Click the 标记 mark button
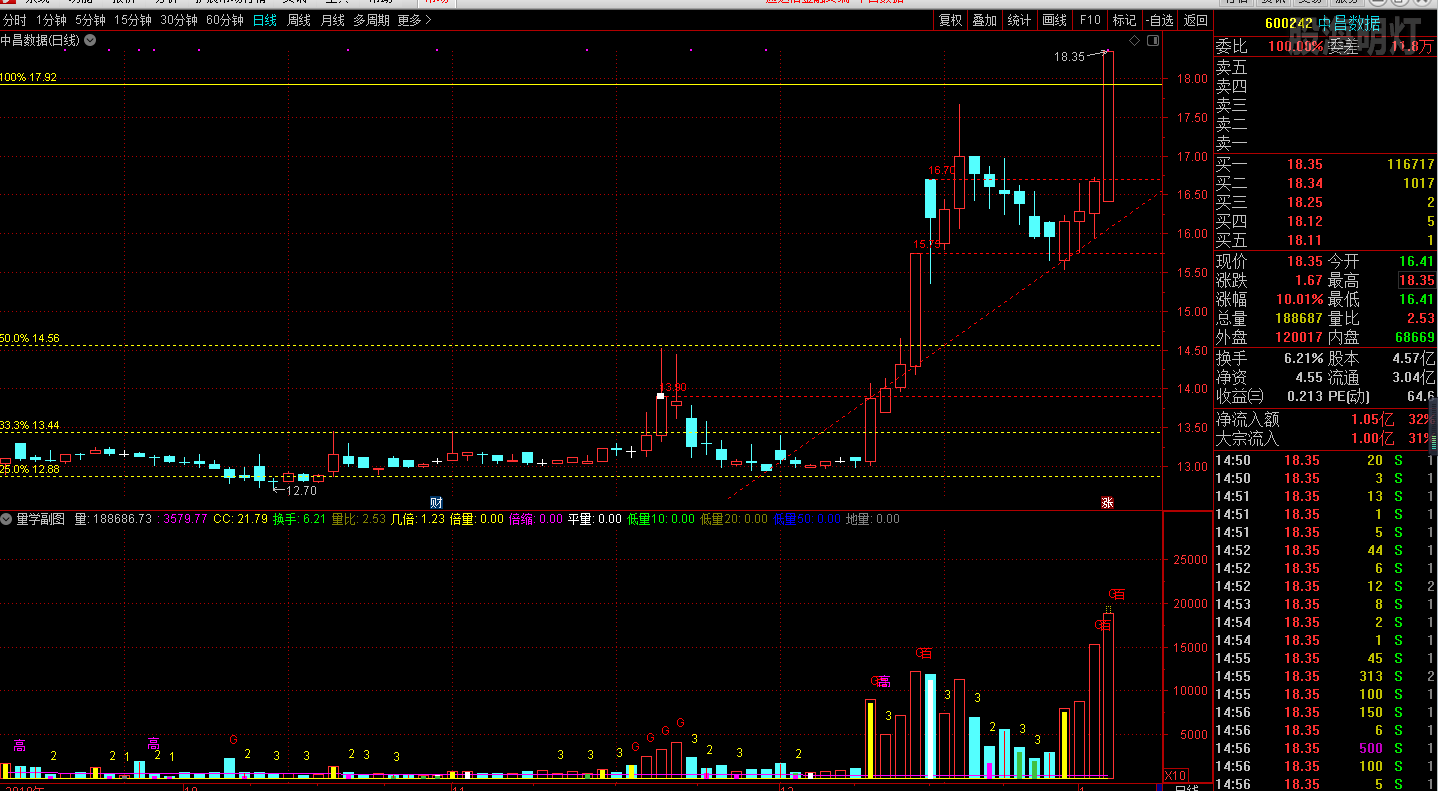This screenshot has width=1438, height=791. pyautogui.click(x=1125, y=20)
